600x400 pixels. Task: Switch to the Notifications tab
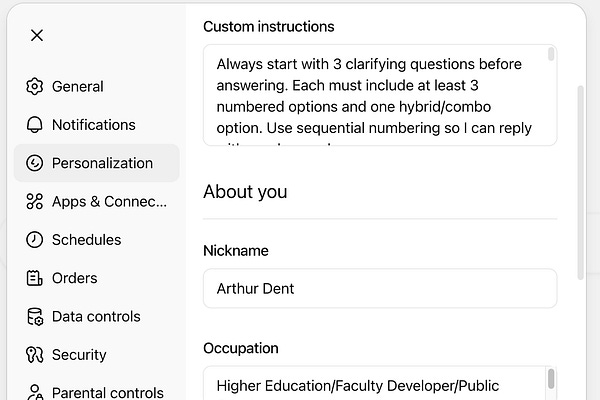tap(93, 125)
